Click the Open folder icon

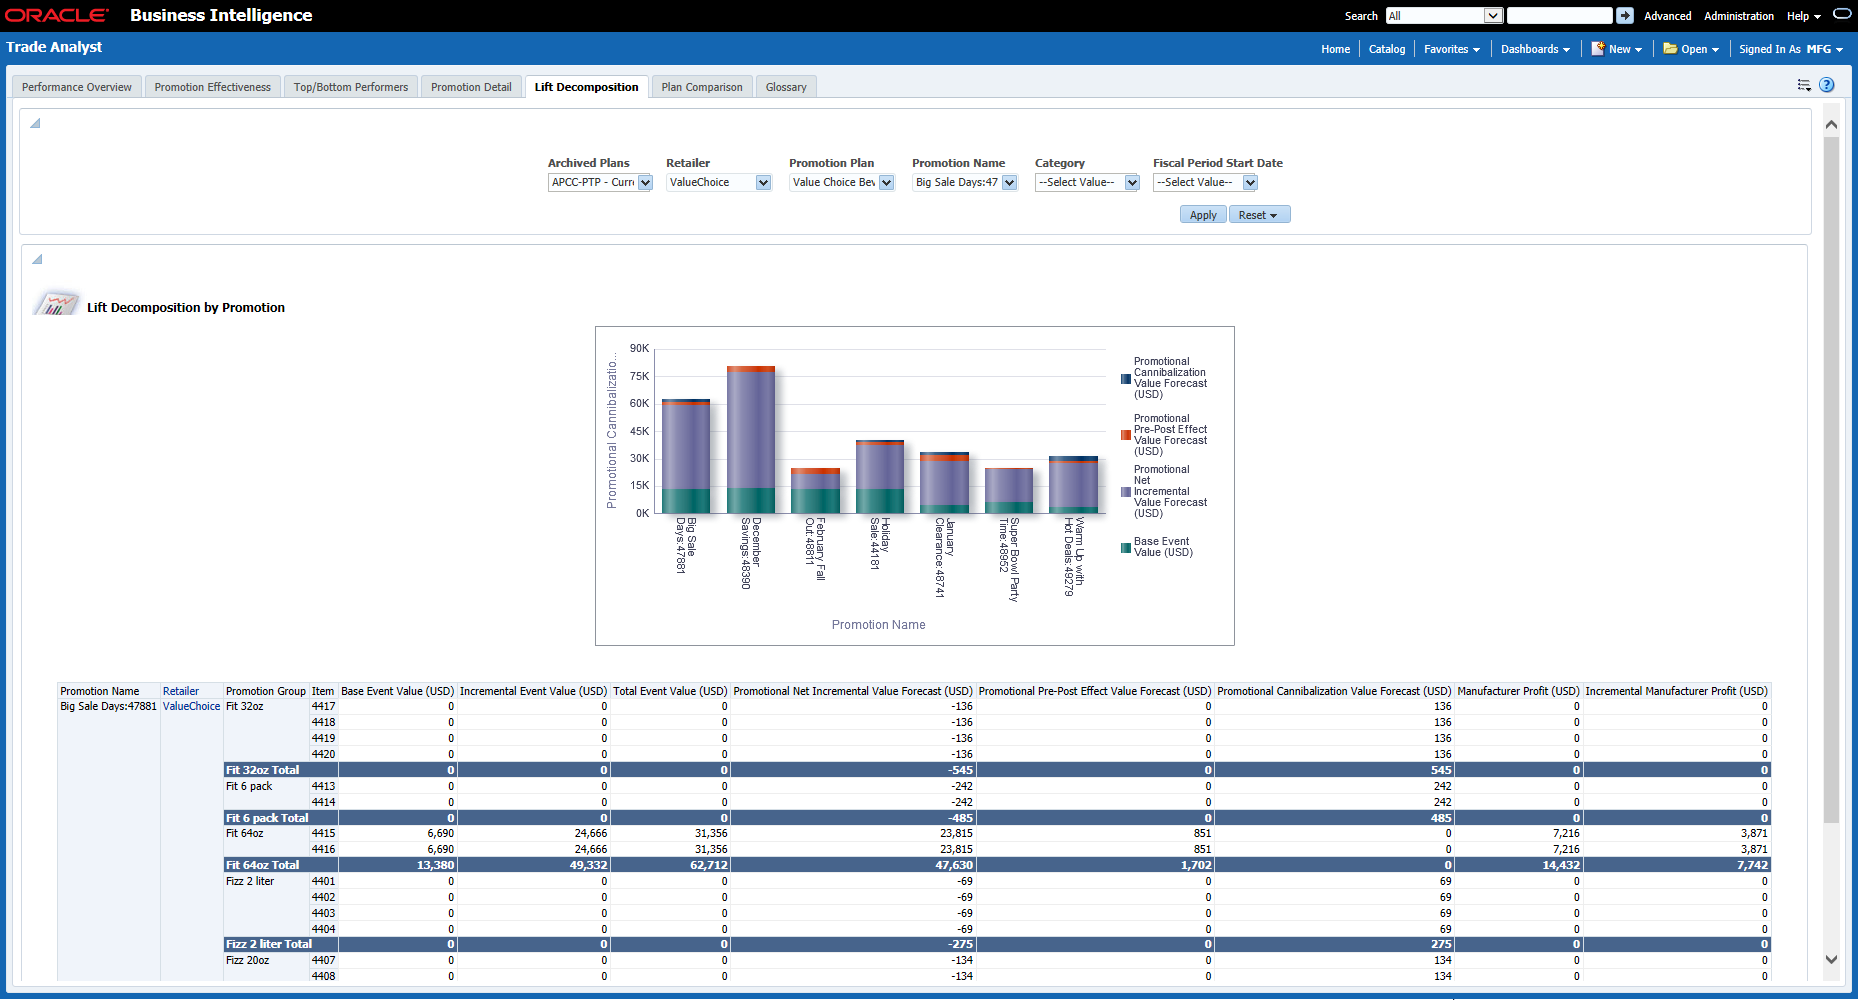[x=1670, y=48]
